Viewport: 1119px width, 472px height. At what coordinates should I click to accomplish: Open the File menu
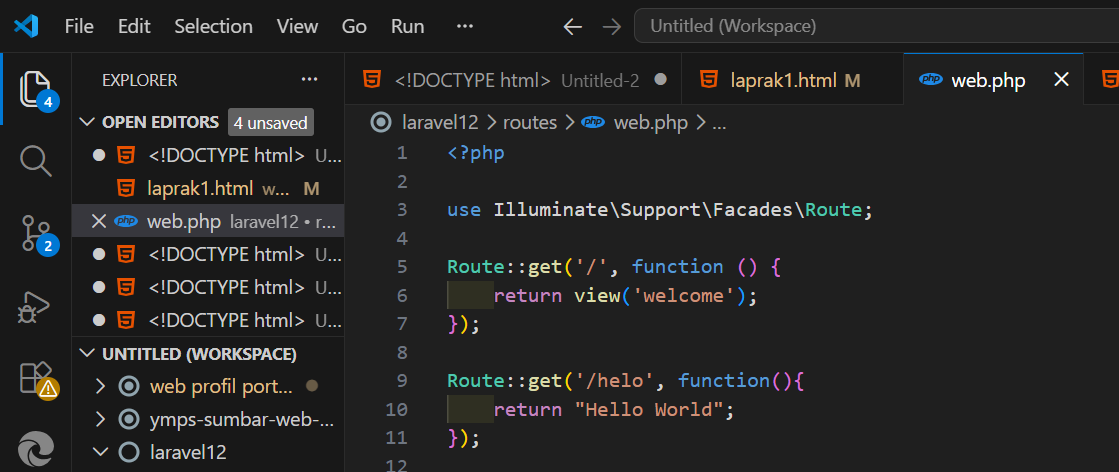(x=79, y=26)
